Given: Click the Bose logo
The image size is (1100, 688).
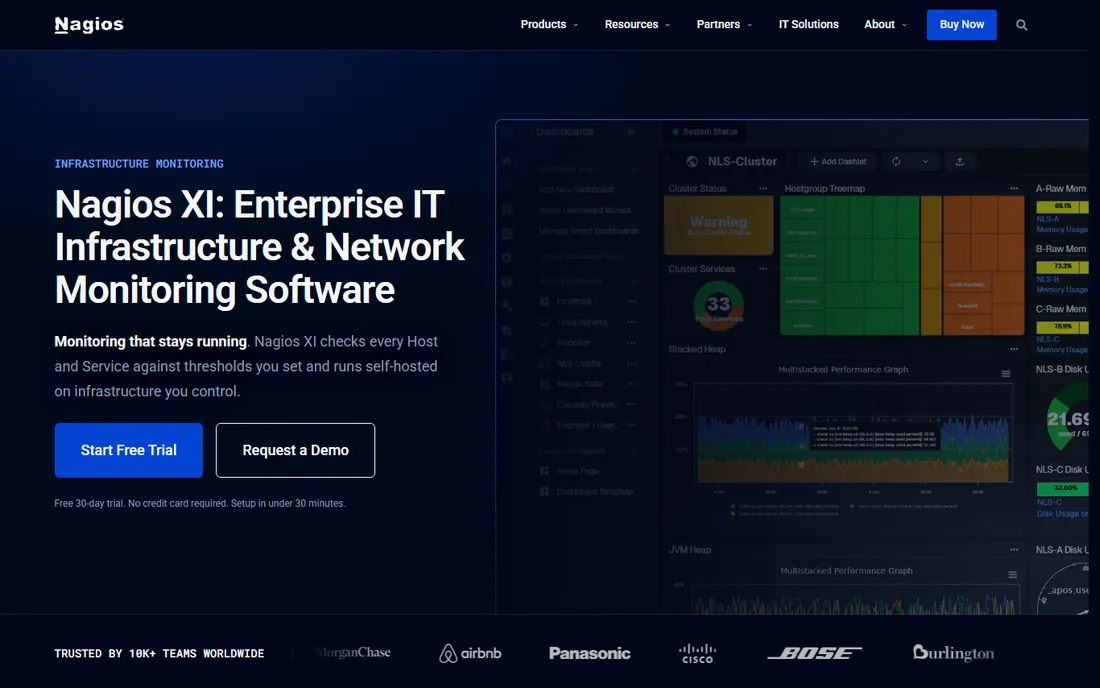Looking at the screenshot, I should (814, 654).
